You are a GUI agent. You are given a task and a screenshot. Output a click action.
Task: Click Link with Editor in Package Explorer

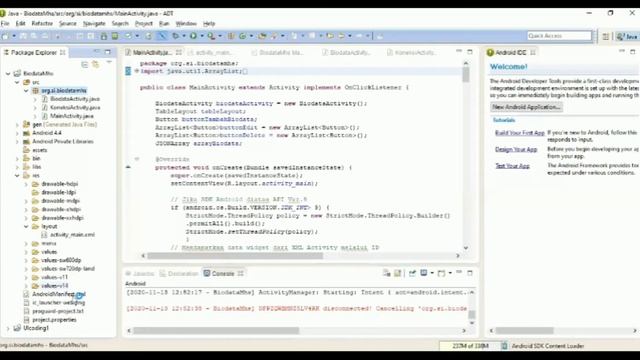coord(96,64)
